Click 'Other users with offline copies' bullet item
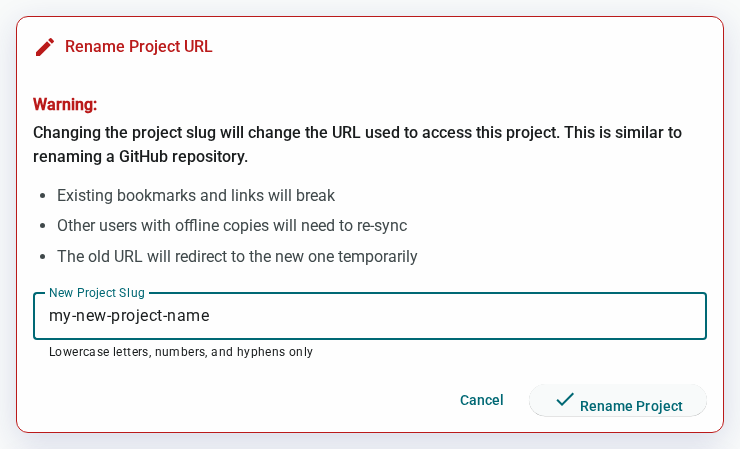The image size is (740, 449). point(232,226)
